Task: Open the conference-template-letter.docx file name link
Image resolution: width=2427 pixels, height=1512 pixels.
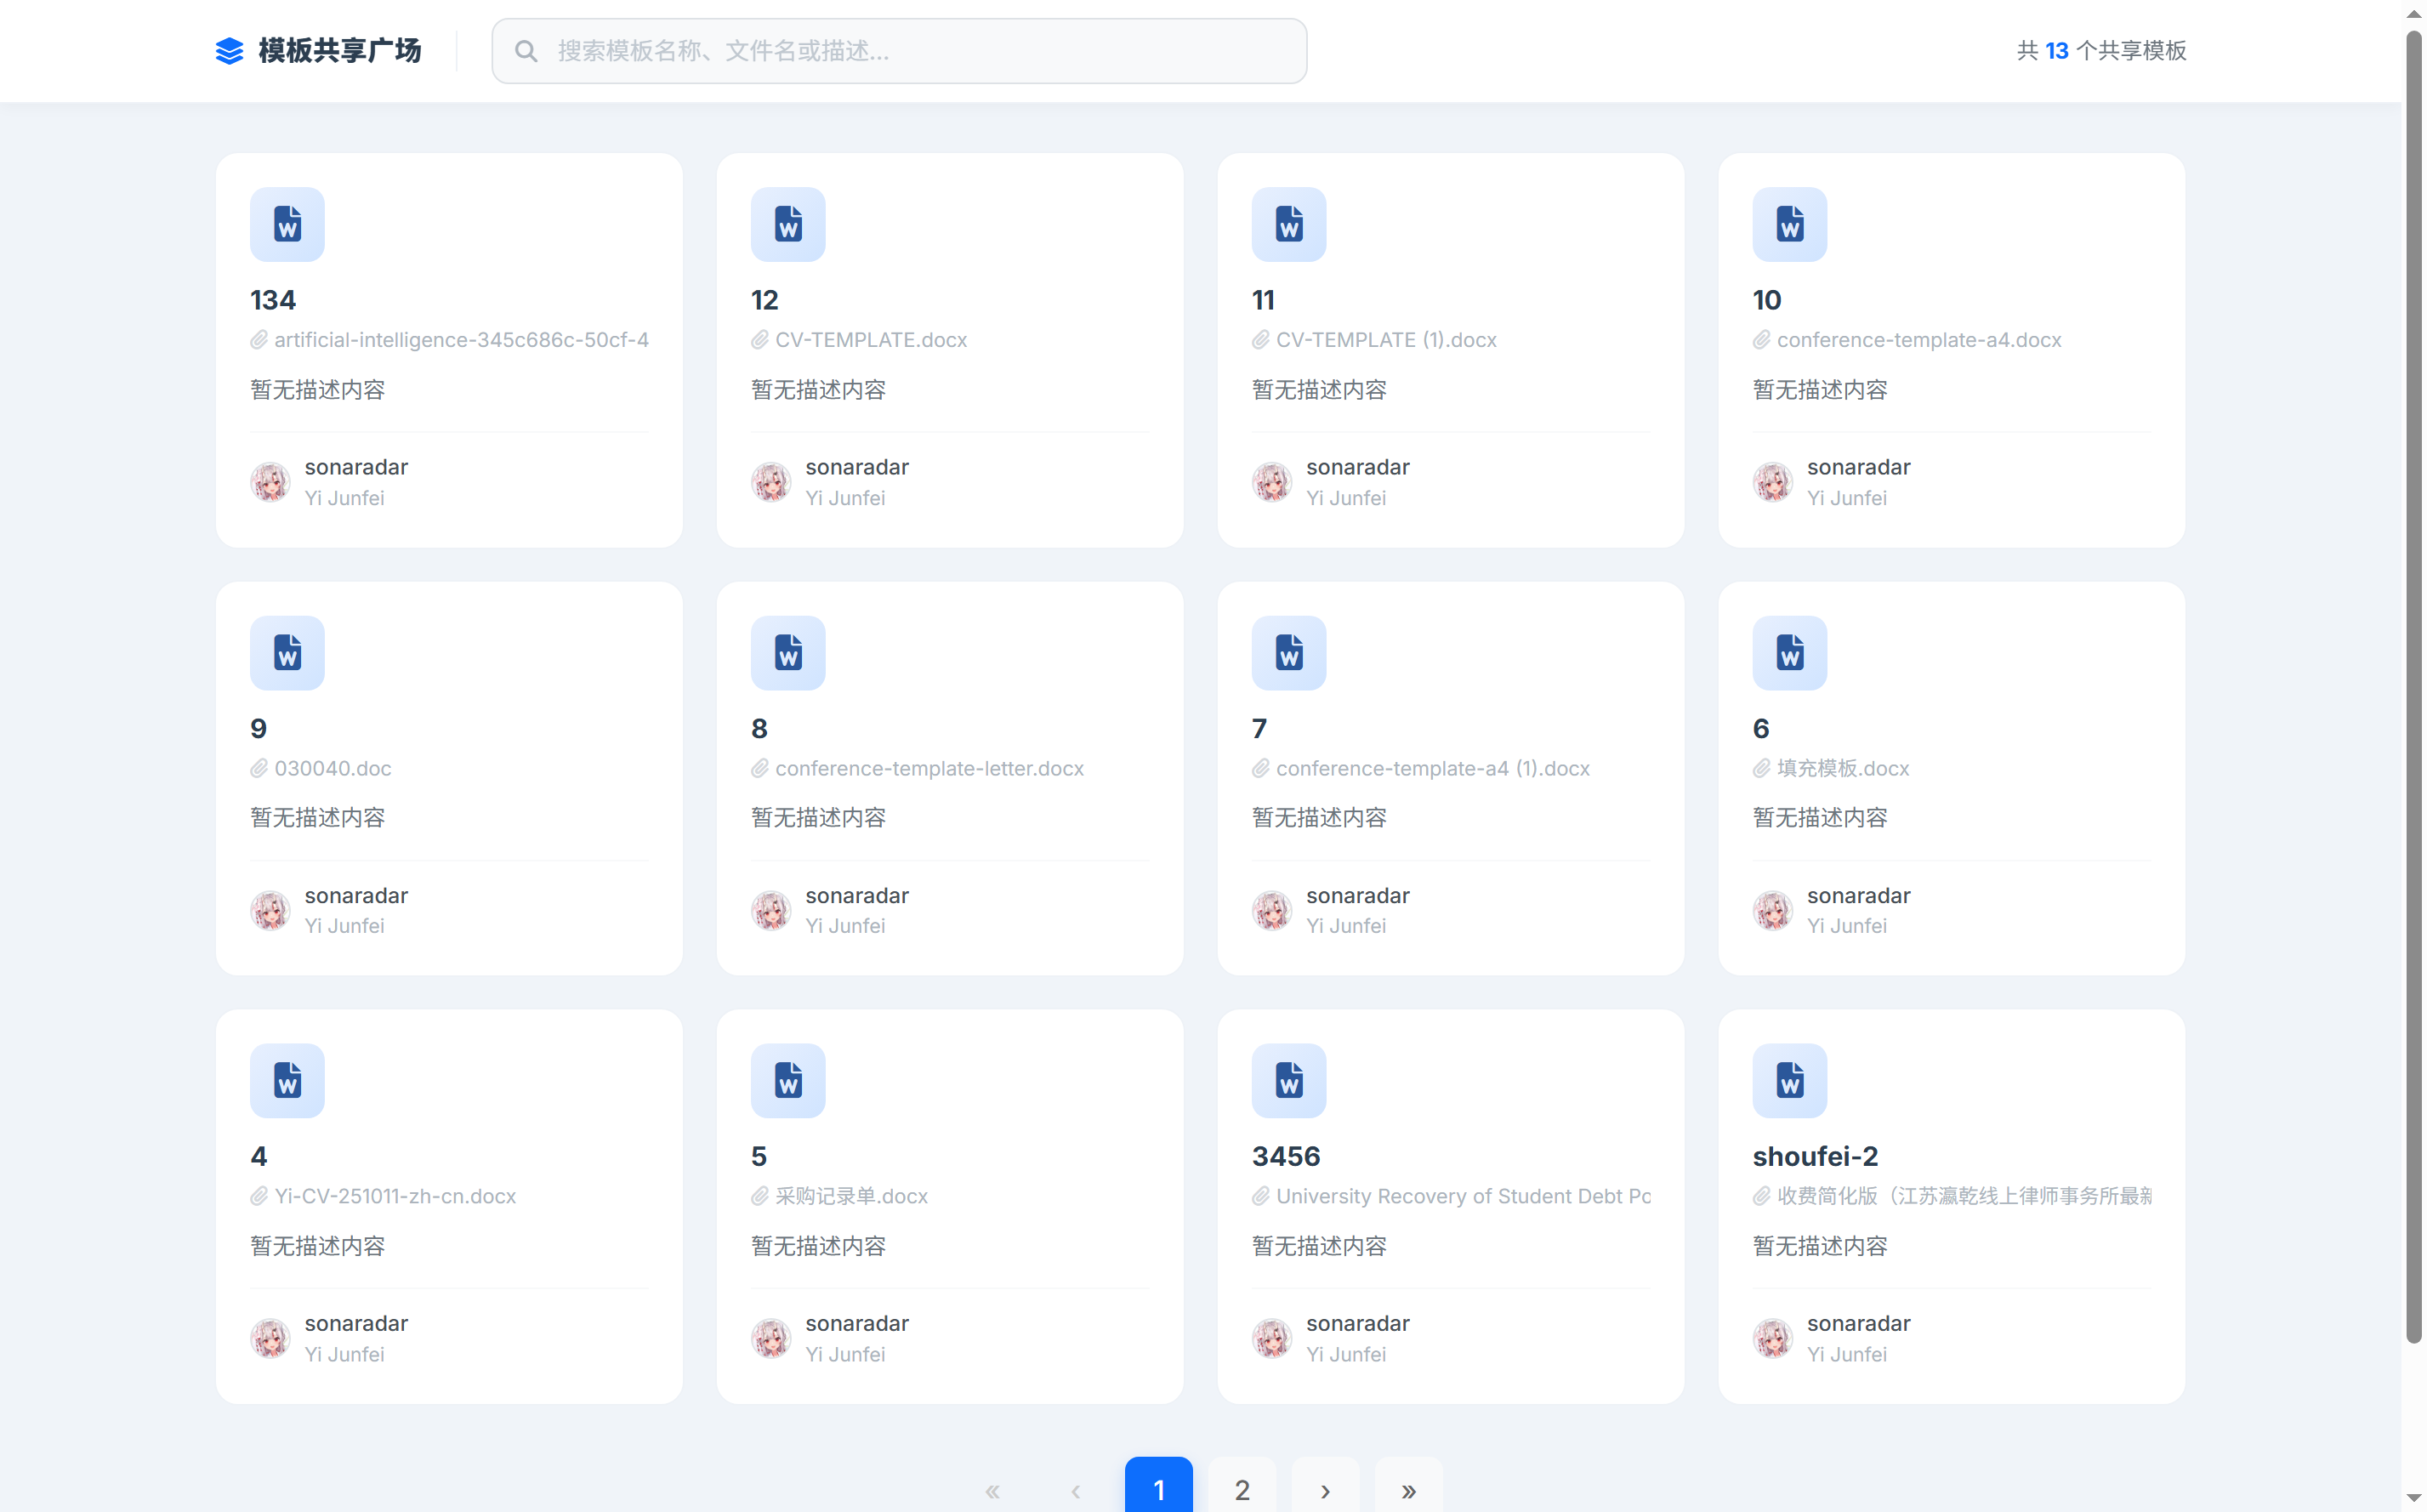Action: (929, 768)
